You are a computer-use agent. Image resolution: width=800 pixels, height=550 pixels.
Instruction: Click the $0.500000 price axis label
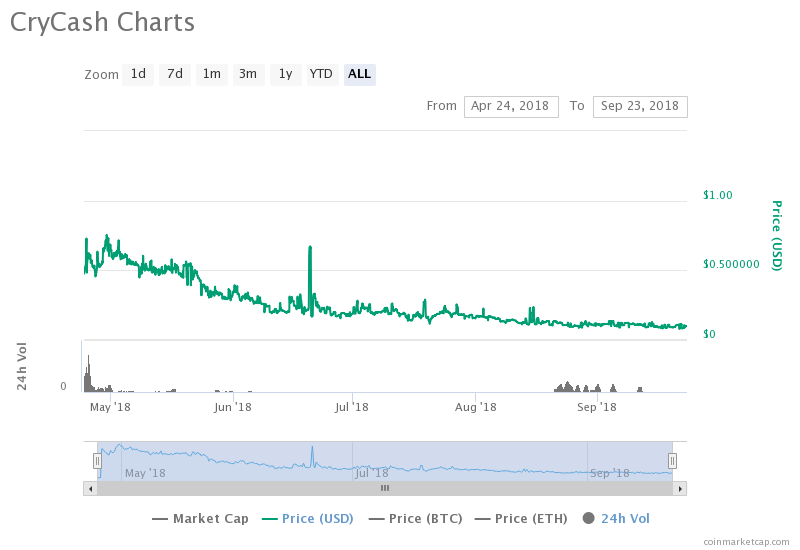(731, 264)
